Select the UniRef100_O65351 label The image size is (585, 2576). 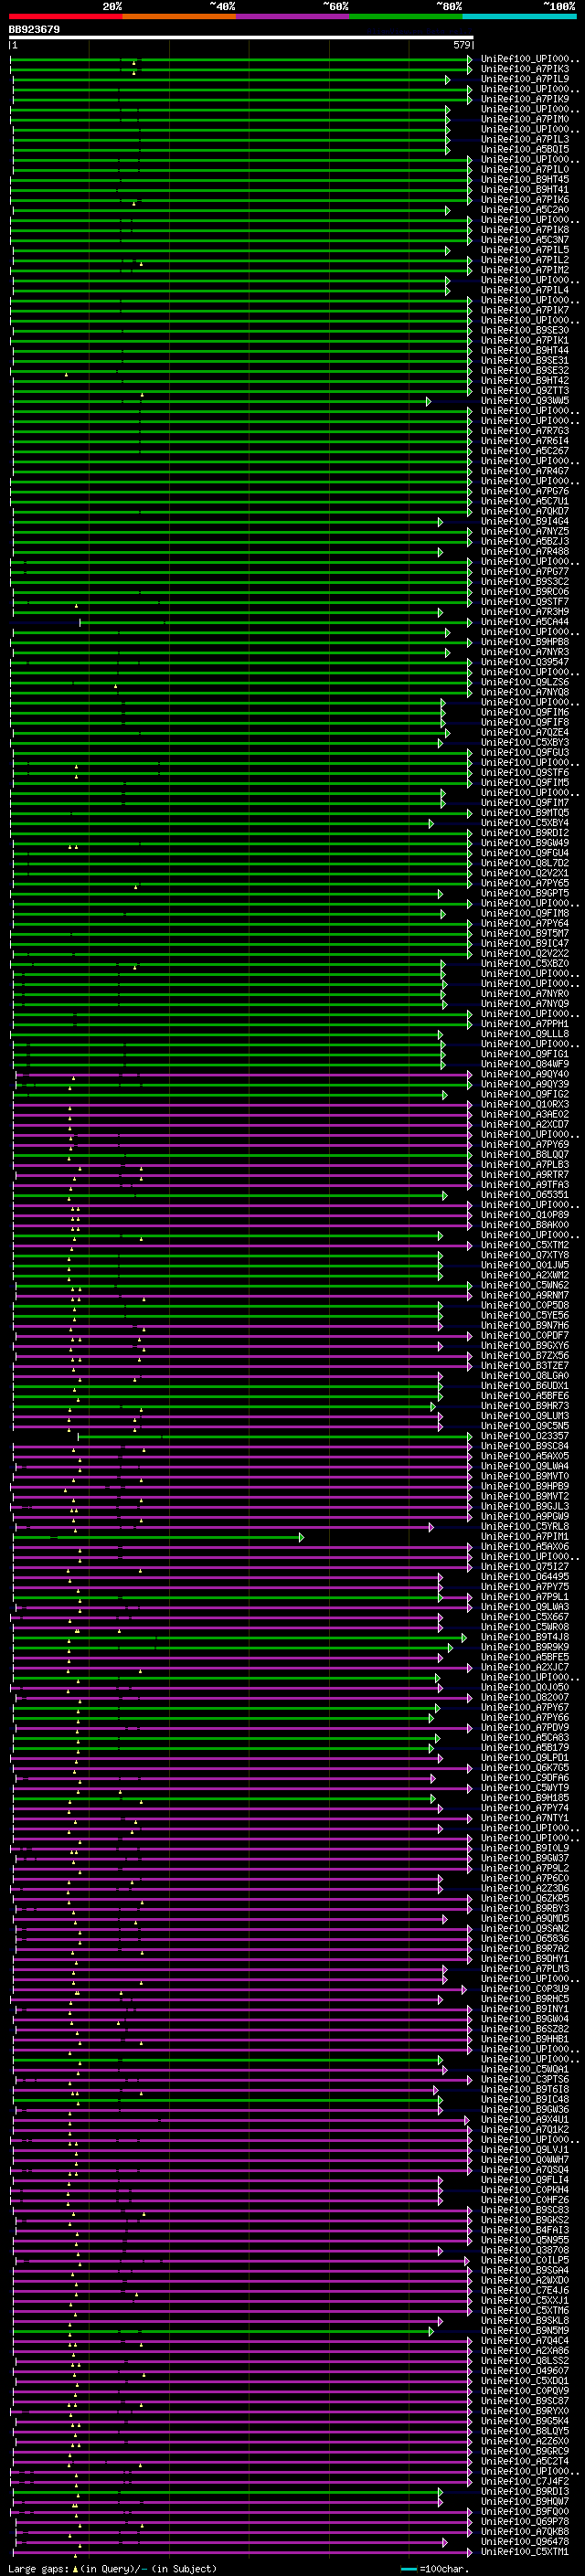(x=525, y=1195)
